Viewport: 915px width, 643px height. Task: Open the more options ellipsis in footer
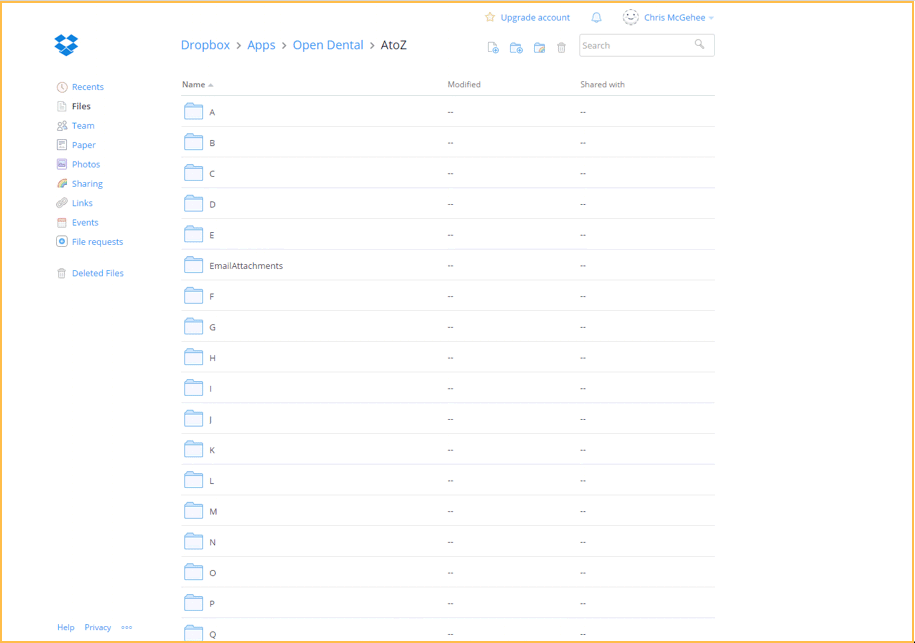pyautogui.click(x=127, y=627)
